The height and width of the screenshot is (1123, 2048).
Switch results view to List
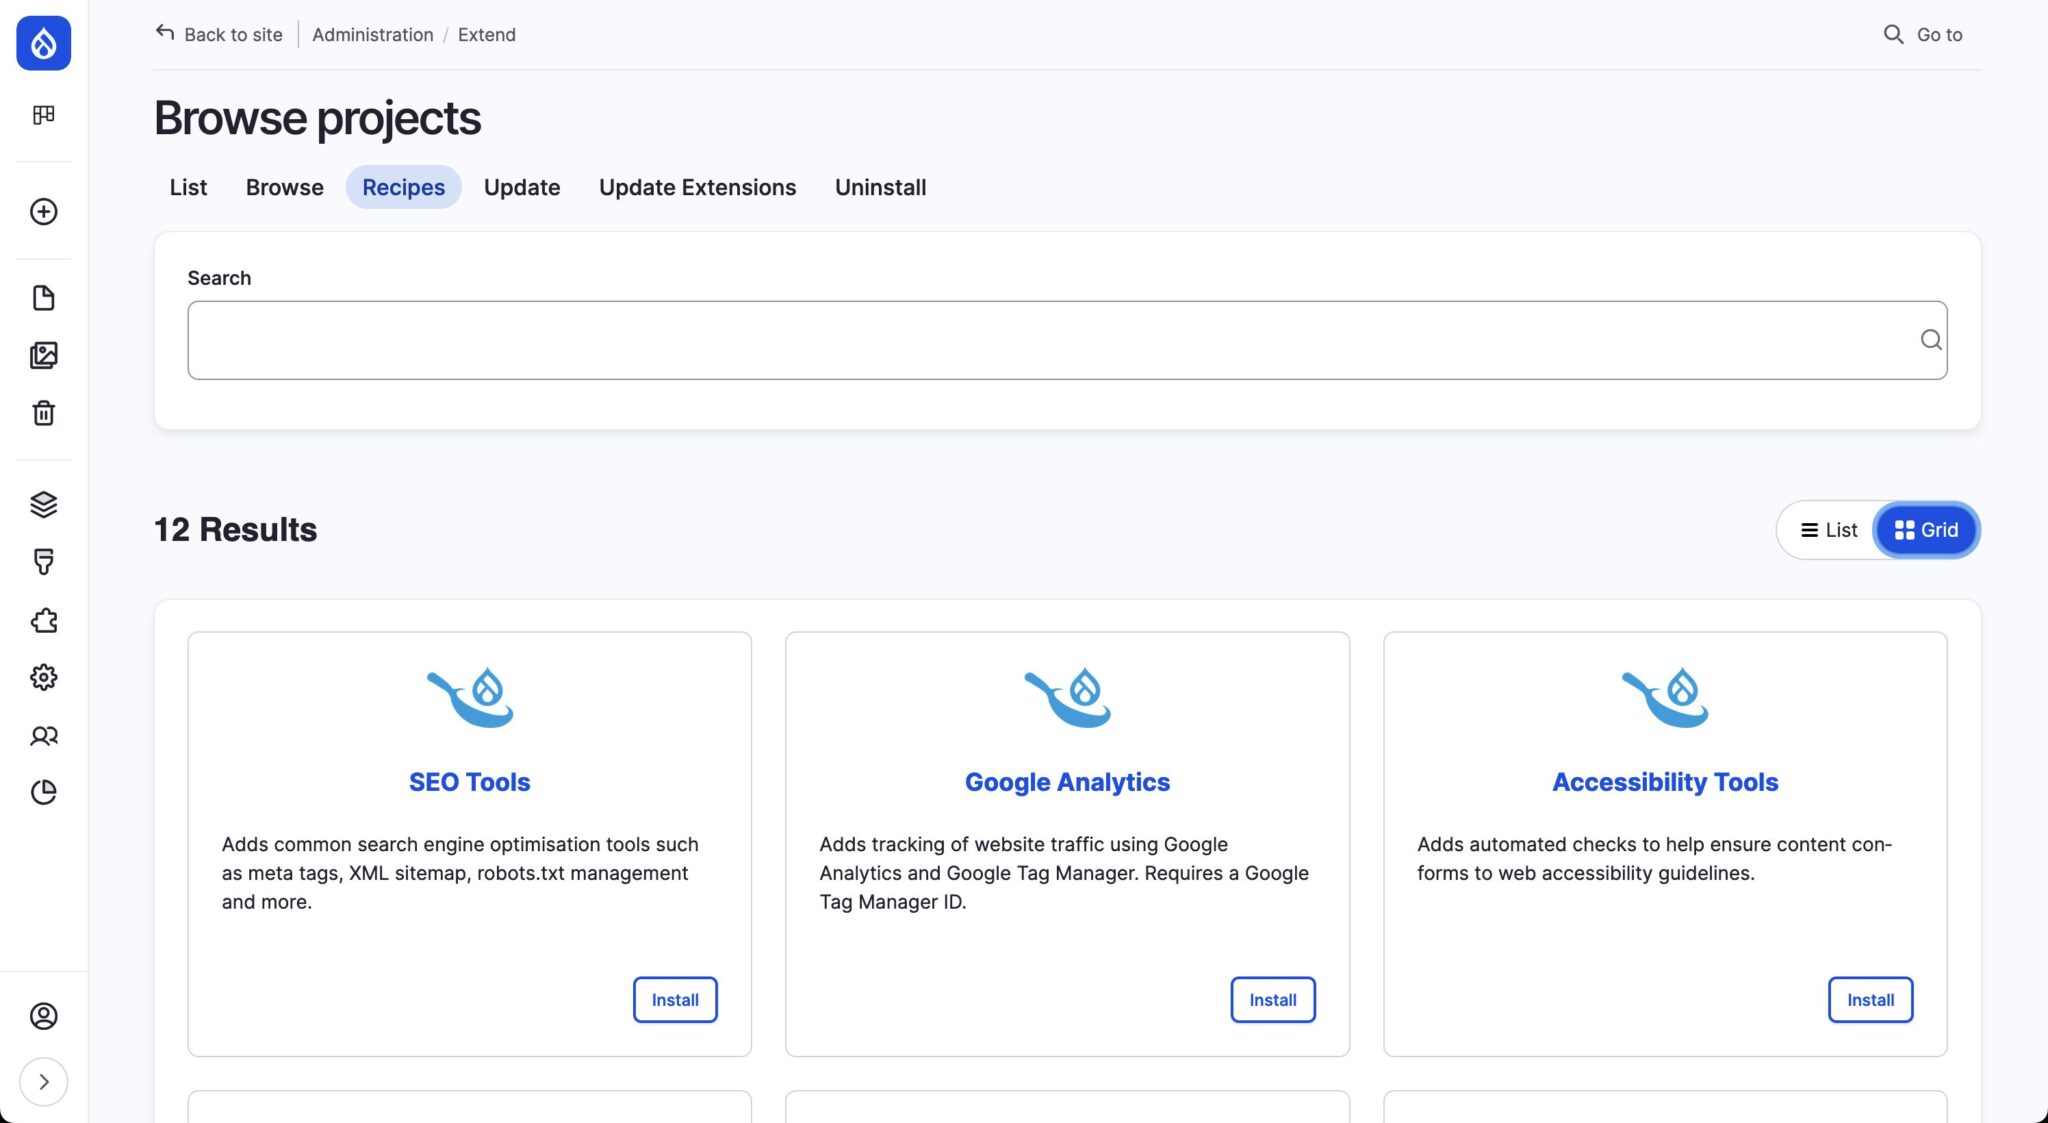(1829, 530)
